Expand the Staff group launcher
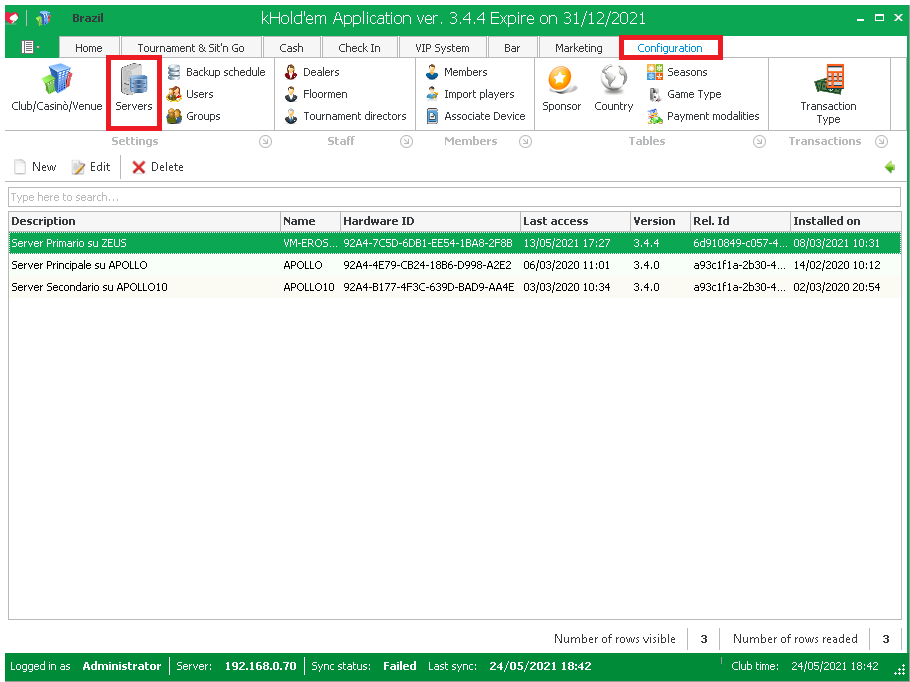 pyautogui.click(x=406, y=141)
